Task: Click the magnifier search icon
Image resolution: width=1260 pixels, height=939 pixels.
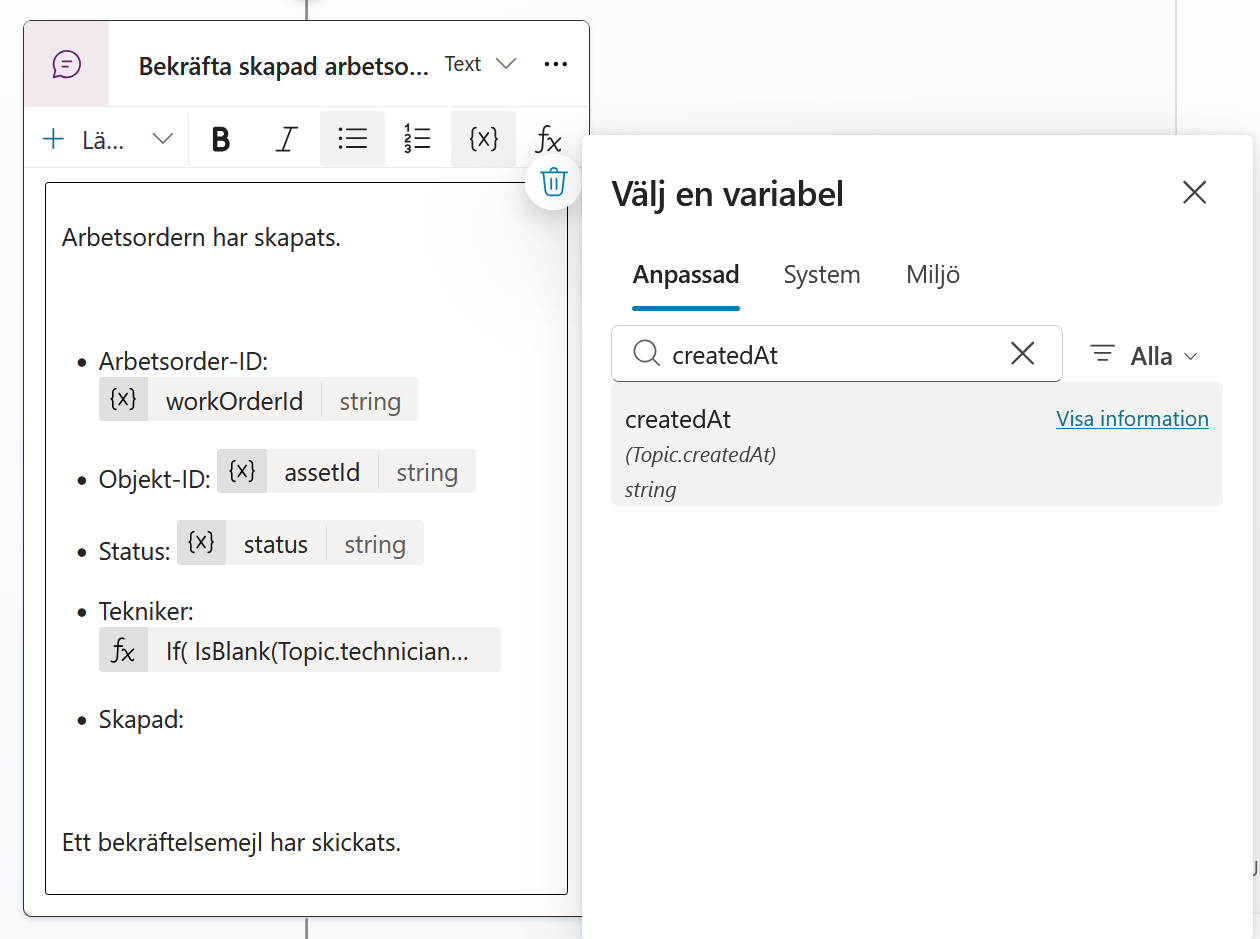Action: (647, 353)
